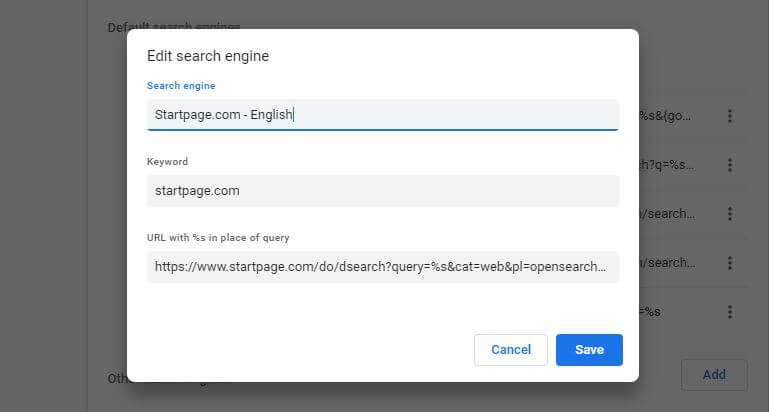This screenshot has height=412, width=769.
Task: Open more actions for the =%s row
Action: (730, 311)
